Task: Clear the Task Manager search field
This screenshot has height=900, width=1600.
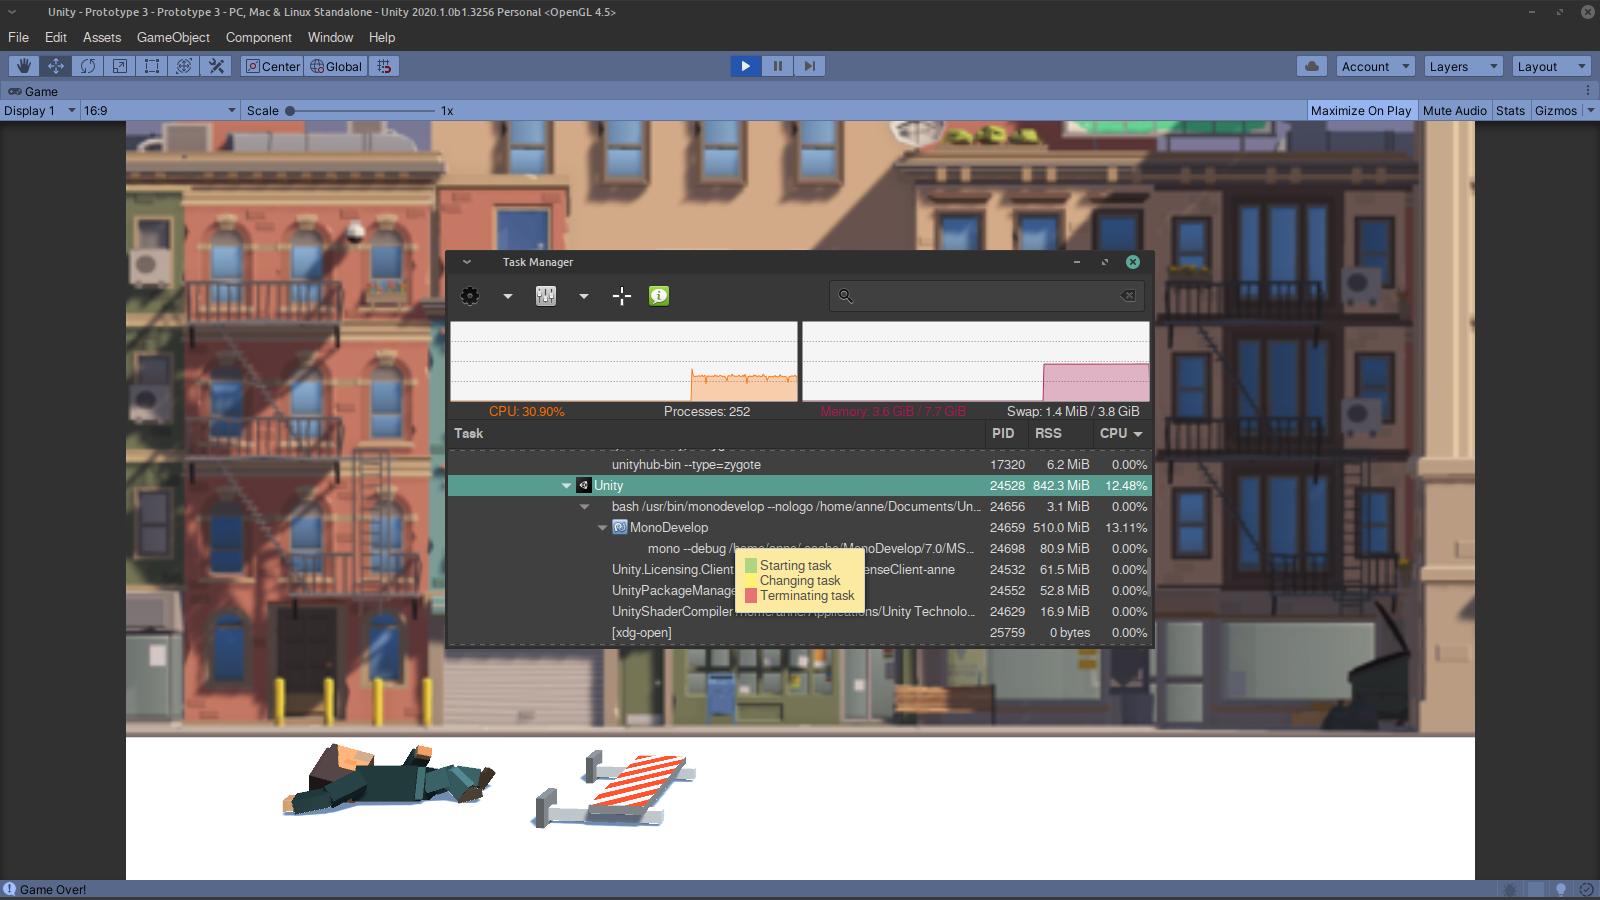Action: [x=1128, y=296]
